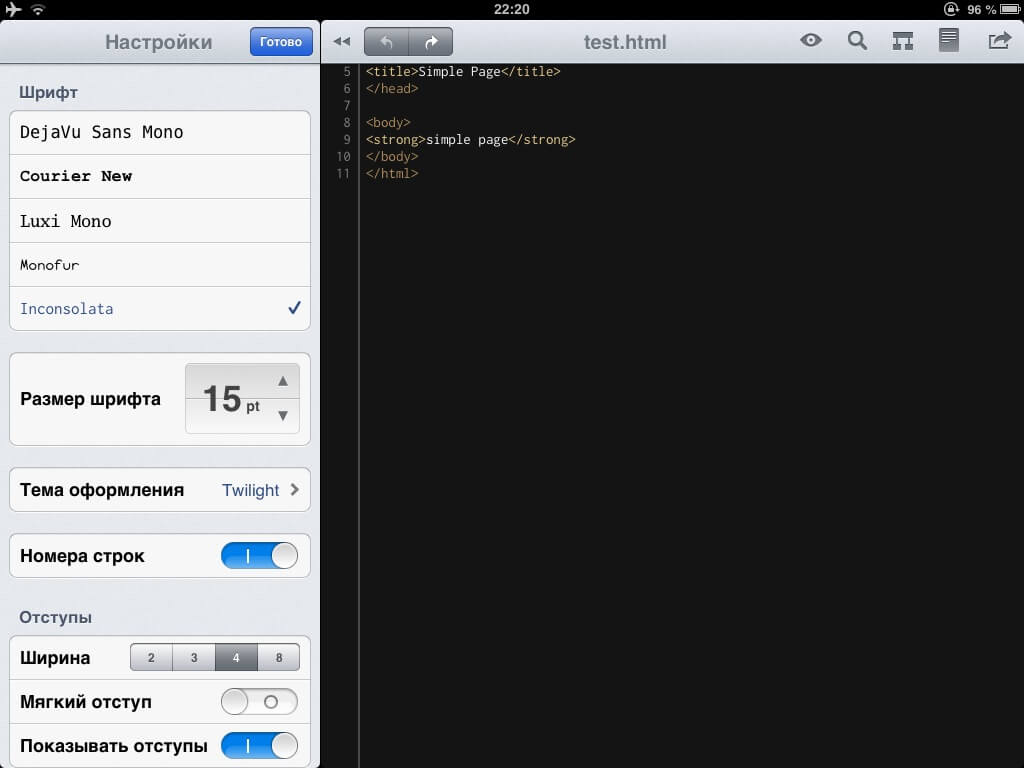The width and height of the screenshot is (1024, 768).
Task: Collapse sidebar with double-arrow icon
Action: [342, 42]
